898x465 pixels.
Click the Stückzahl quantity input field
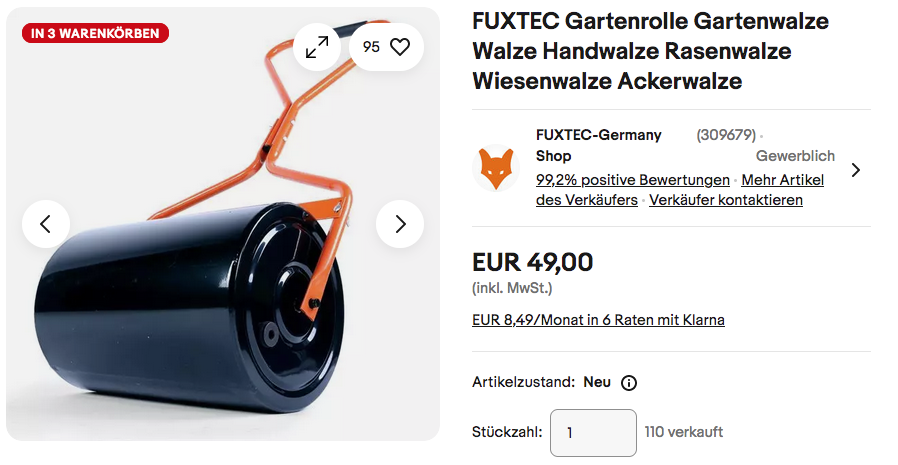(x=593, y=432)
